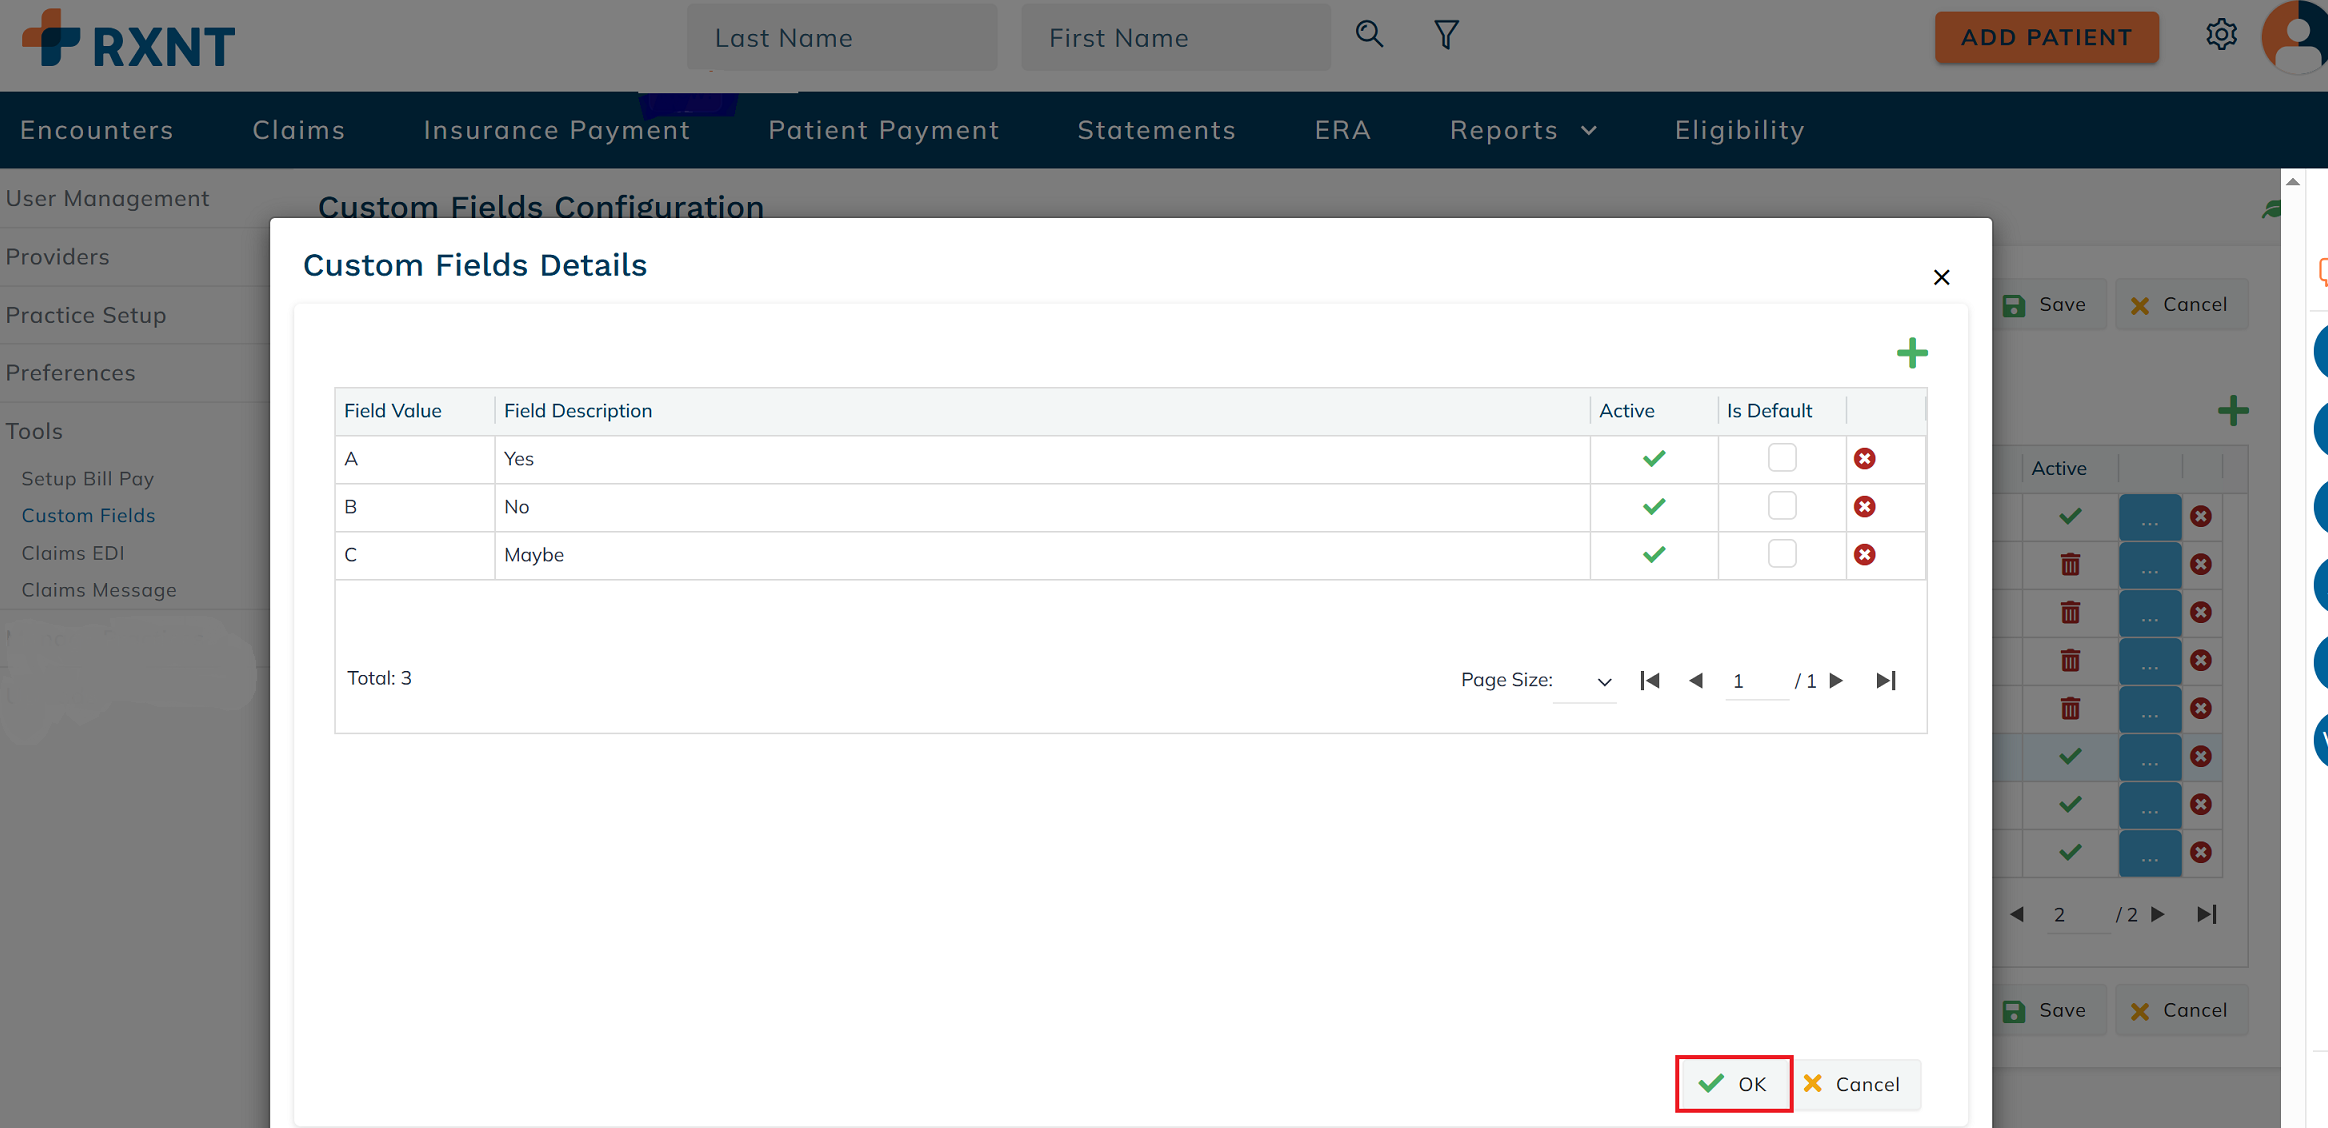The image size is (2328, 1128).
Task: Close the Custom Fields Details dialog
Action: (1941, 277)
